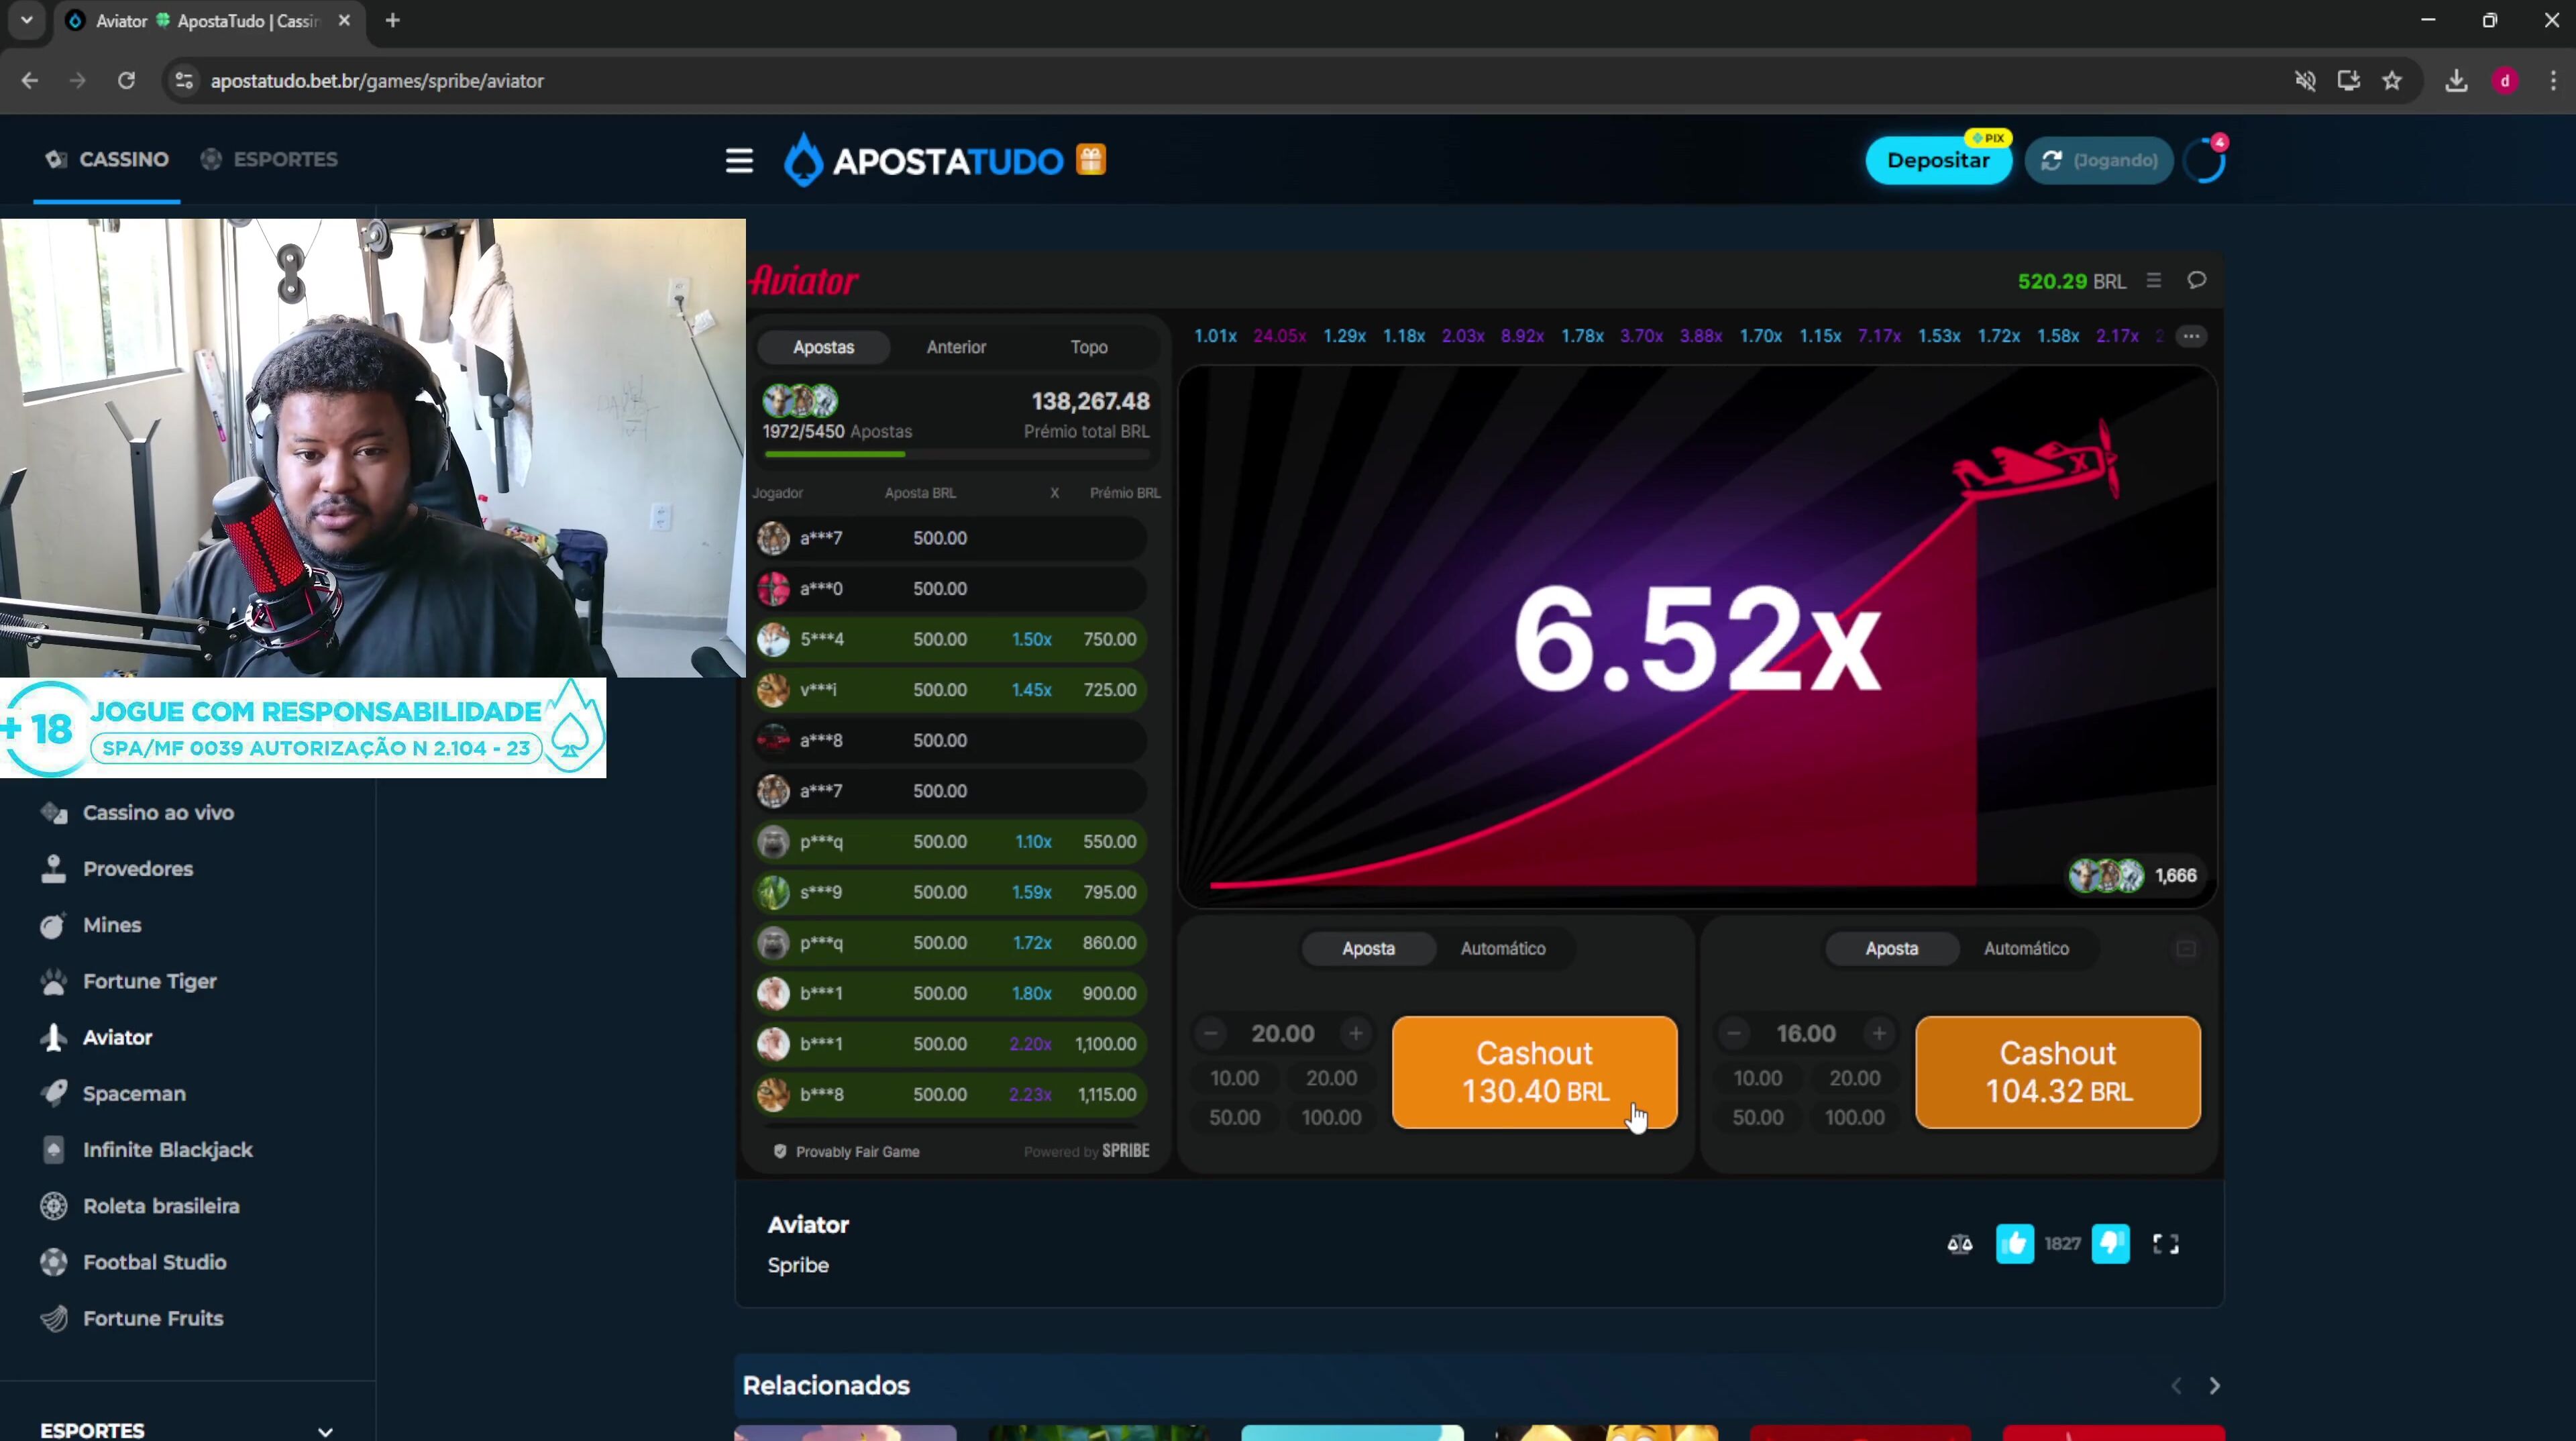Select the Apostas tab in bets panel
Screen dimensions: 2576x1441
tap(823, 347)
